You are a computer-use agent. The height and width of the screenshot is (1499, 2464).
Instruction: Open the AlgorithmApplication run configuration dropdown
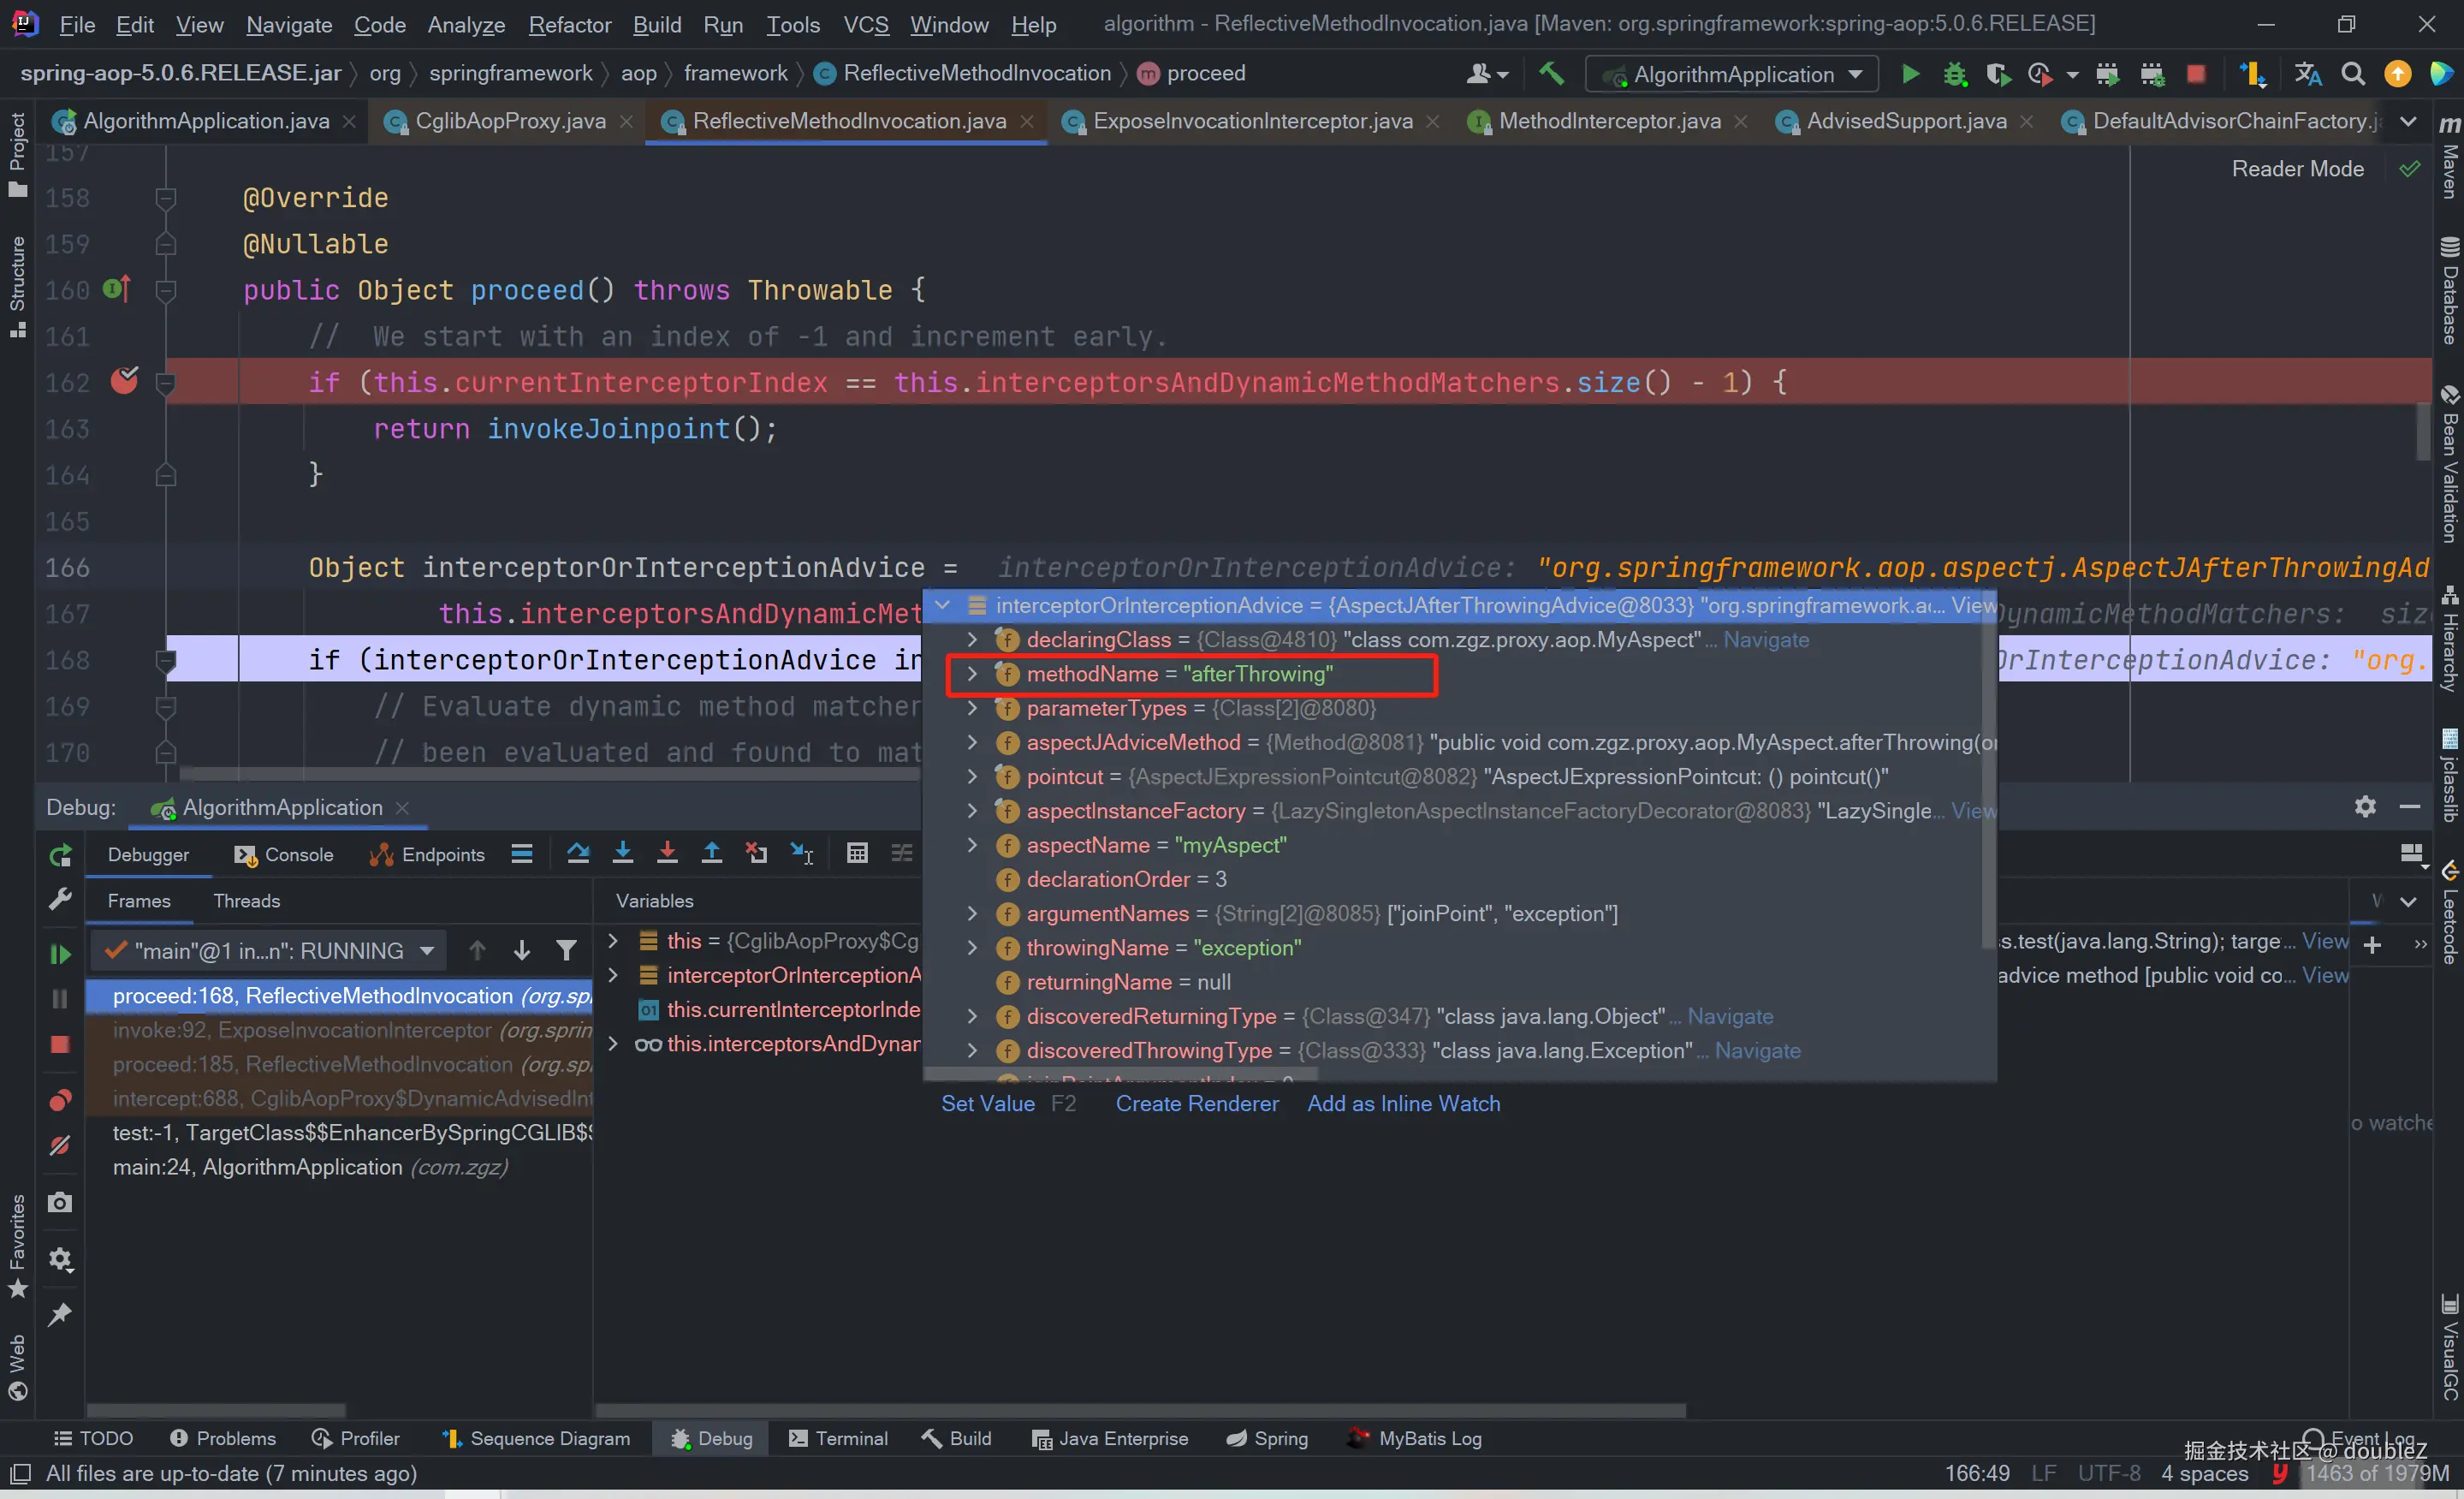pyautogui.click(x=1733, y=74)
